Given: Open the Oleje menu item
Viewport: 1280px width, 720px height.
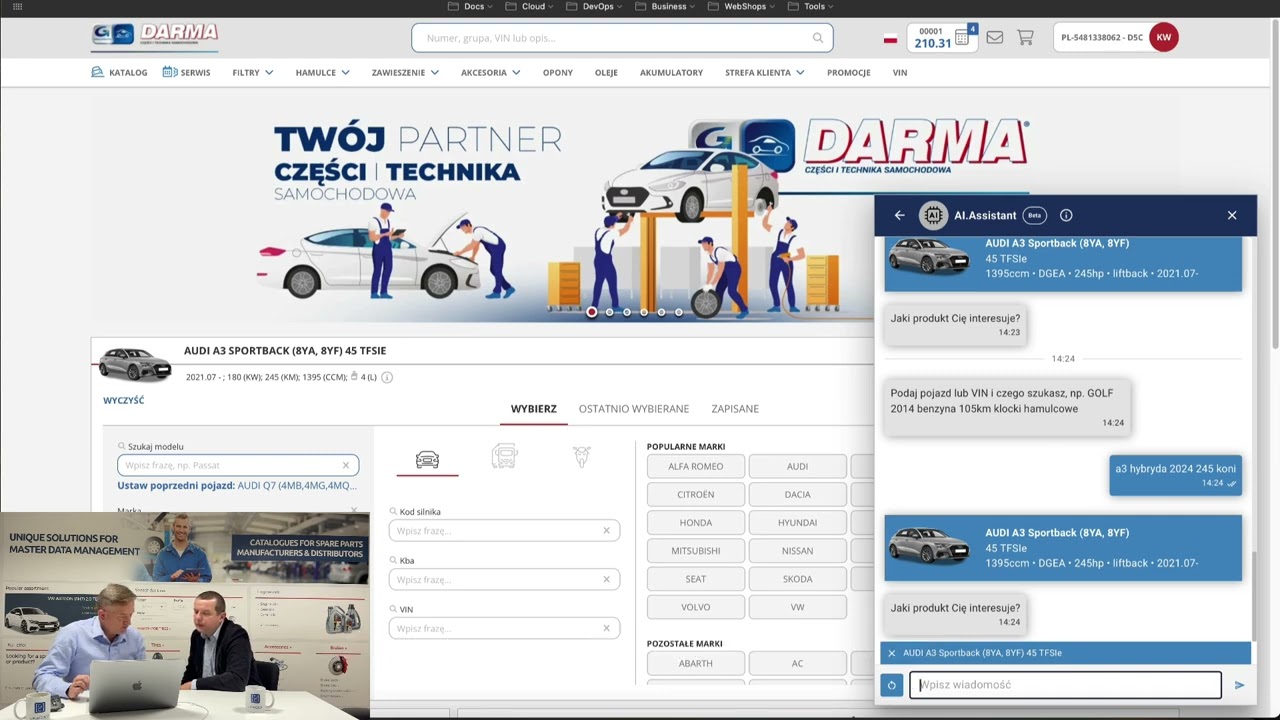Looking at the screenshot, I should click(606, 73).
